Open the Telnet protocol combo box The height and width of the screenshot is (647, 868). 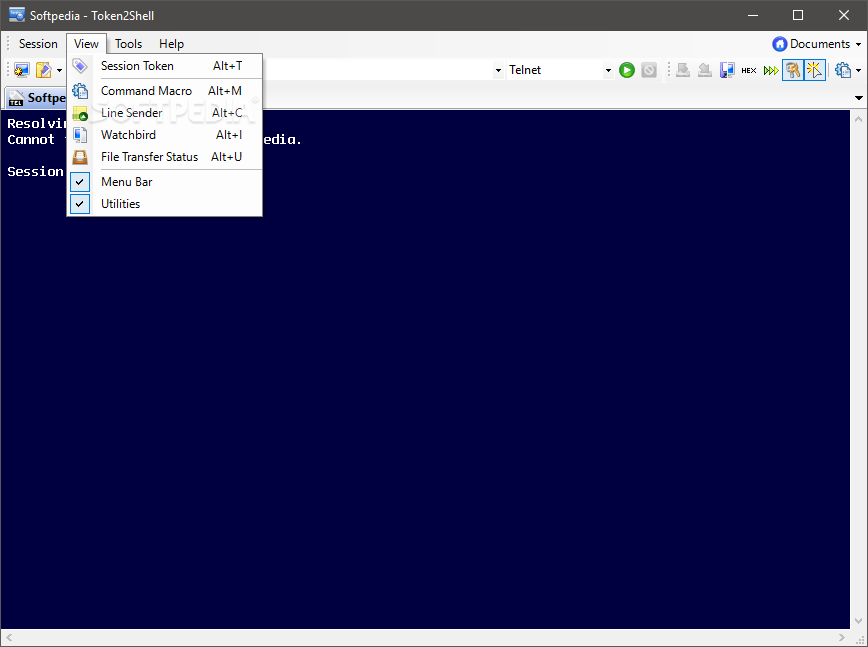(x=560, y=70)
